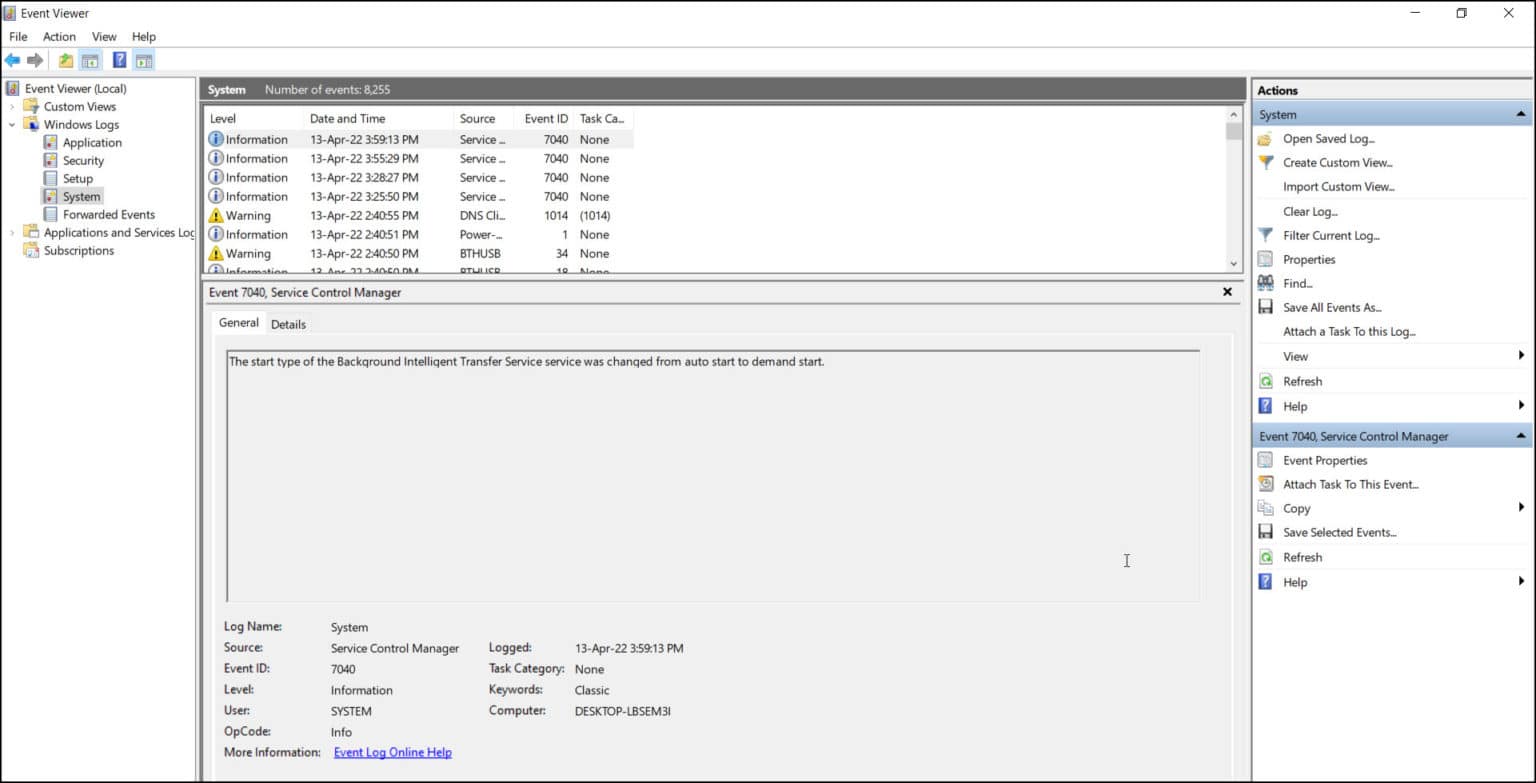The image size is (1536, 783).
Task: Toggle the Show/Hide console tree toolbar button
Action: tap(90, 59)
